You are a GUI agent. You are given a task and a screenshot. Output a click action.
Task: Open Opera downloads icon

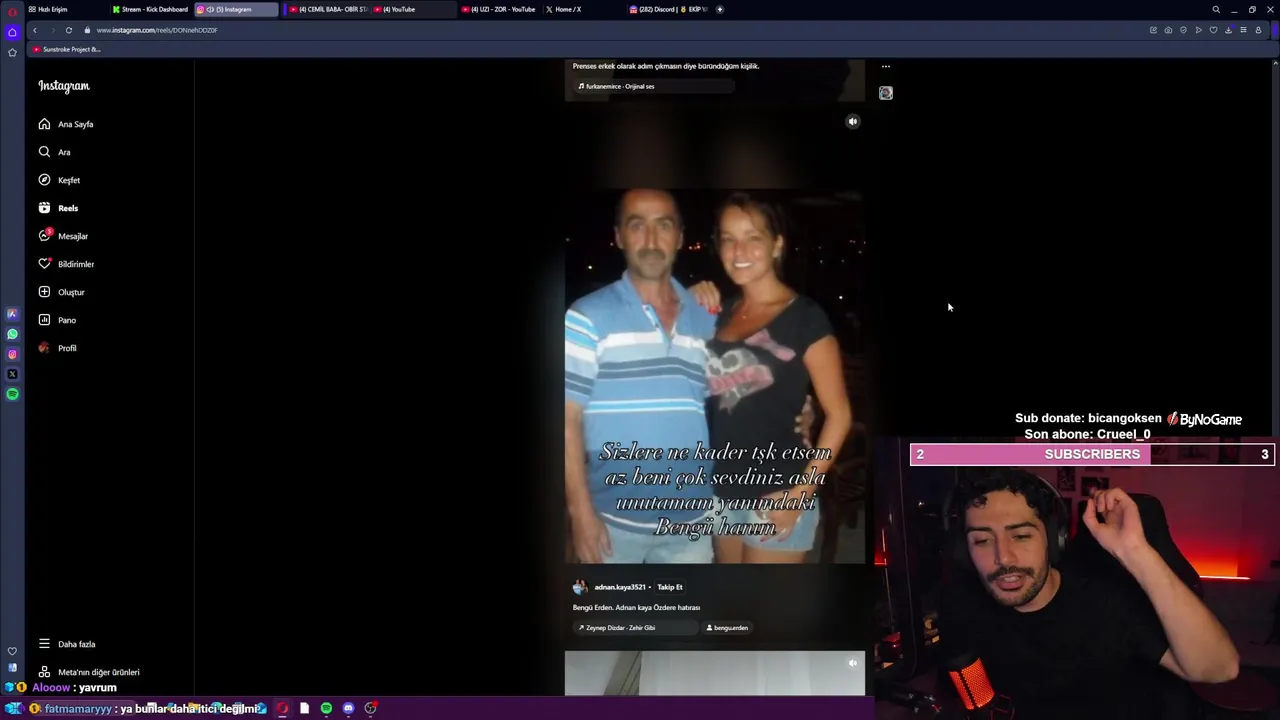tap(1228, 30)
